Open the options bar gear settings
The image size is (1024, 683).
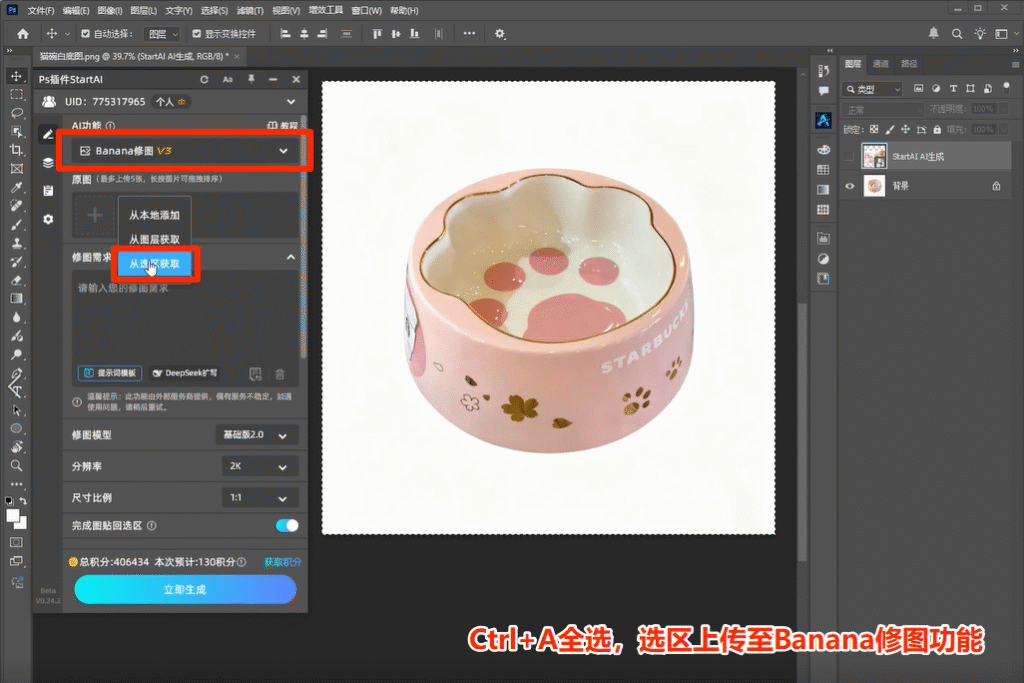coord(500,34)
